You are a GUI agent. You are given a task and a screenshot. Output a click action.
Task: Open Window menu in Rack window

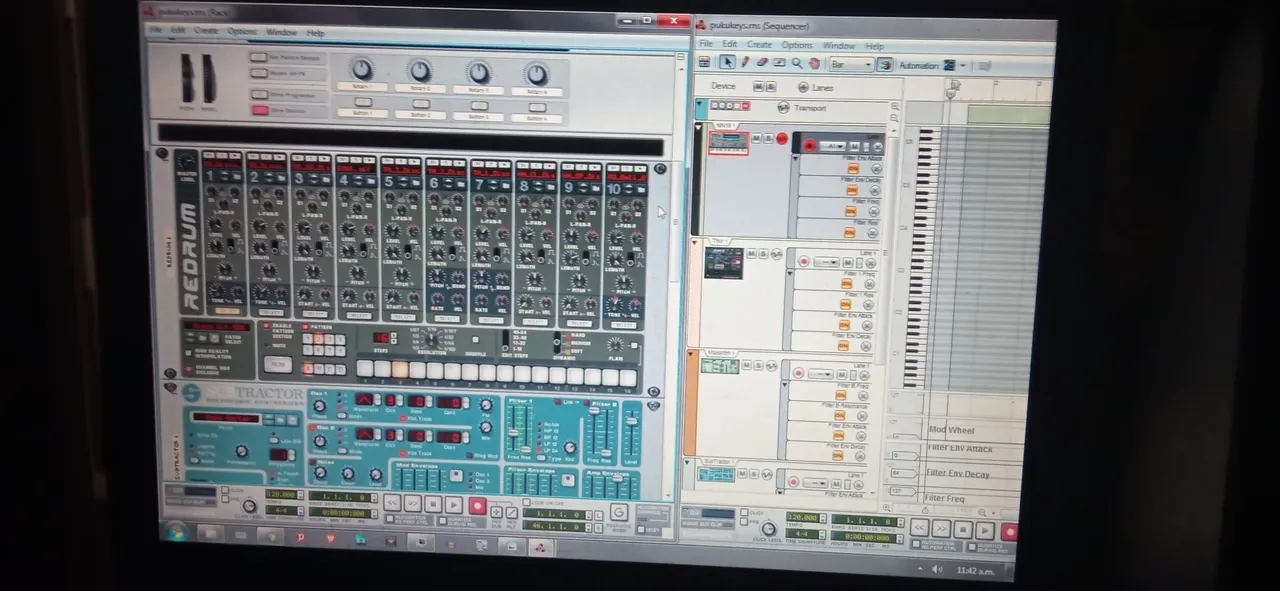(x=281, y=32)
